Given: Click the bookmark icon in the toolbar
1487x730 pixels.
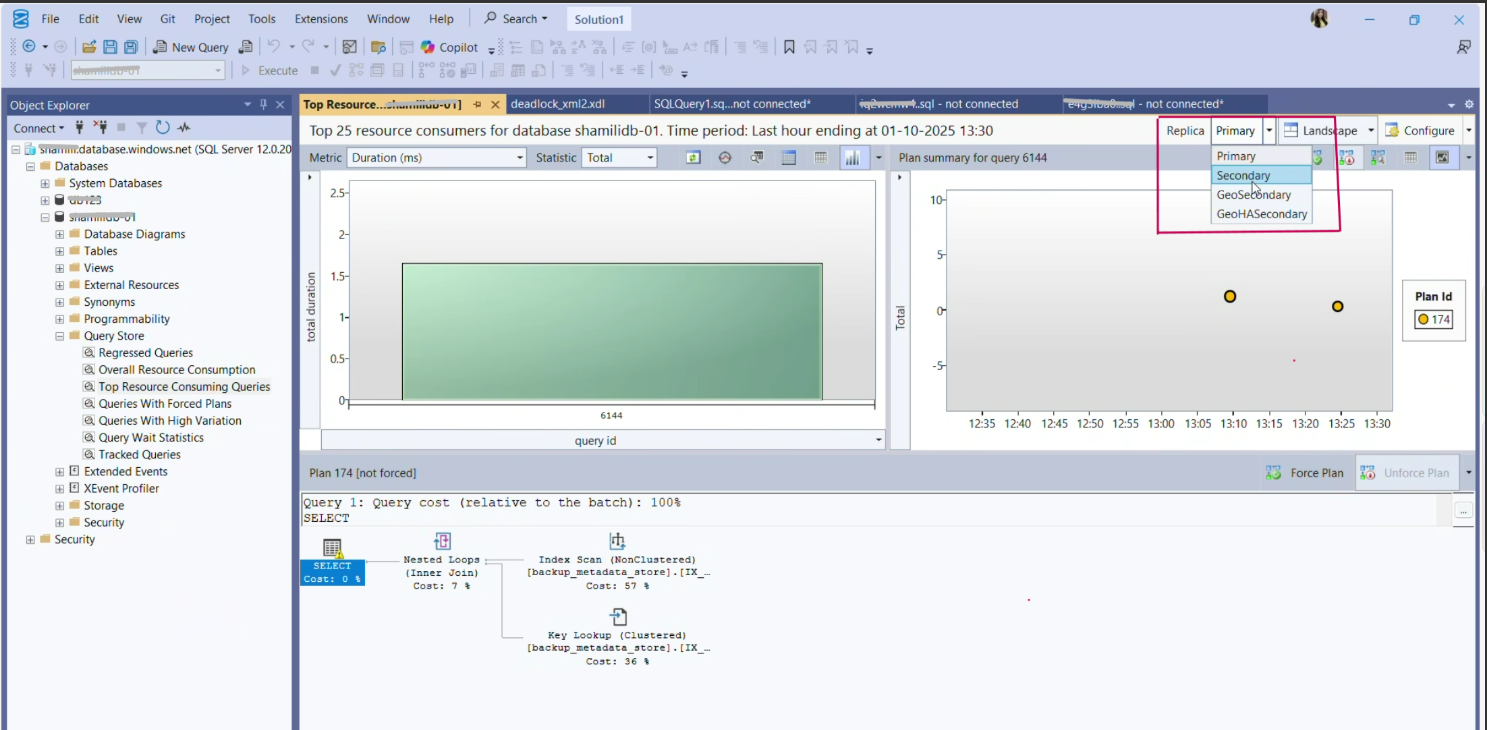Looking at the screenshot, I should (x=789, y=47).
